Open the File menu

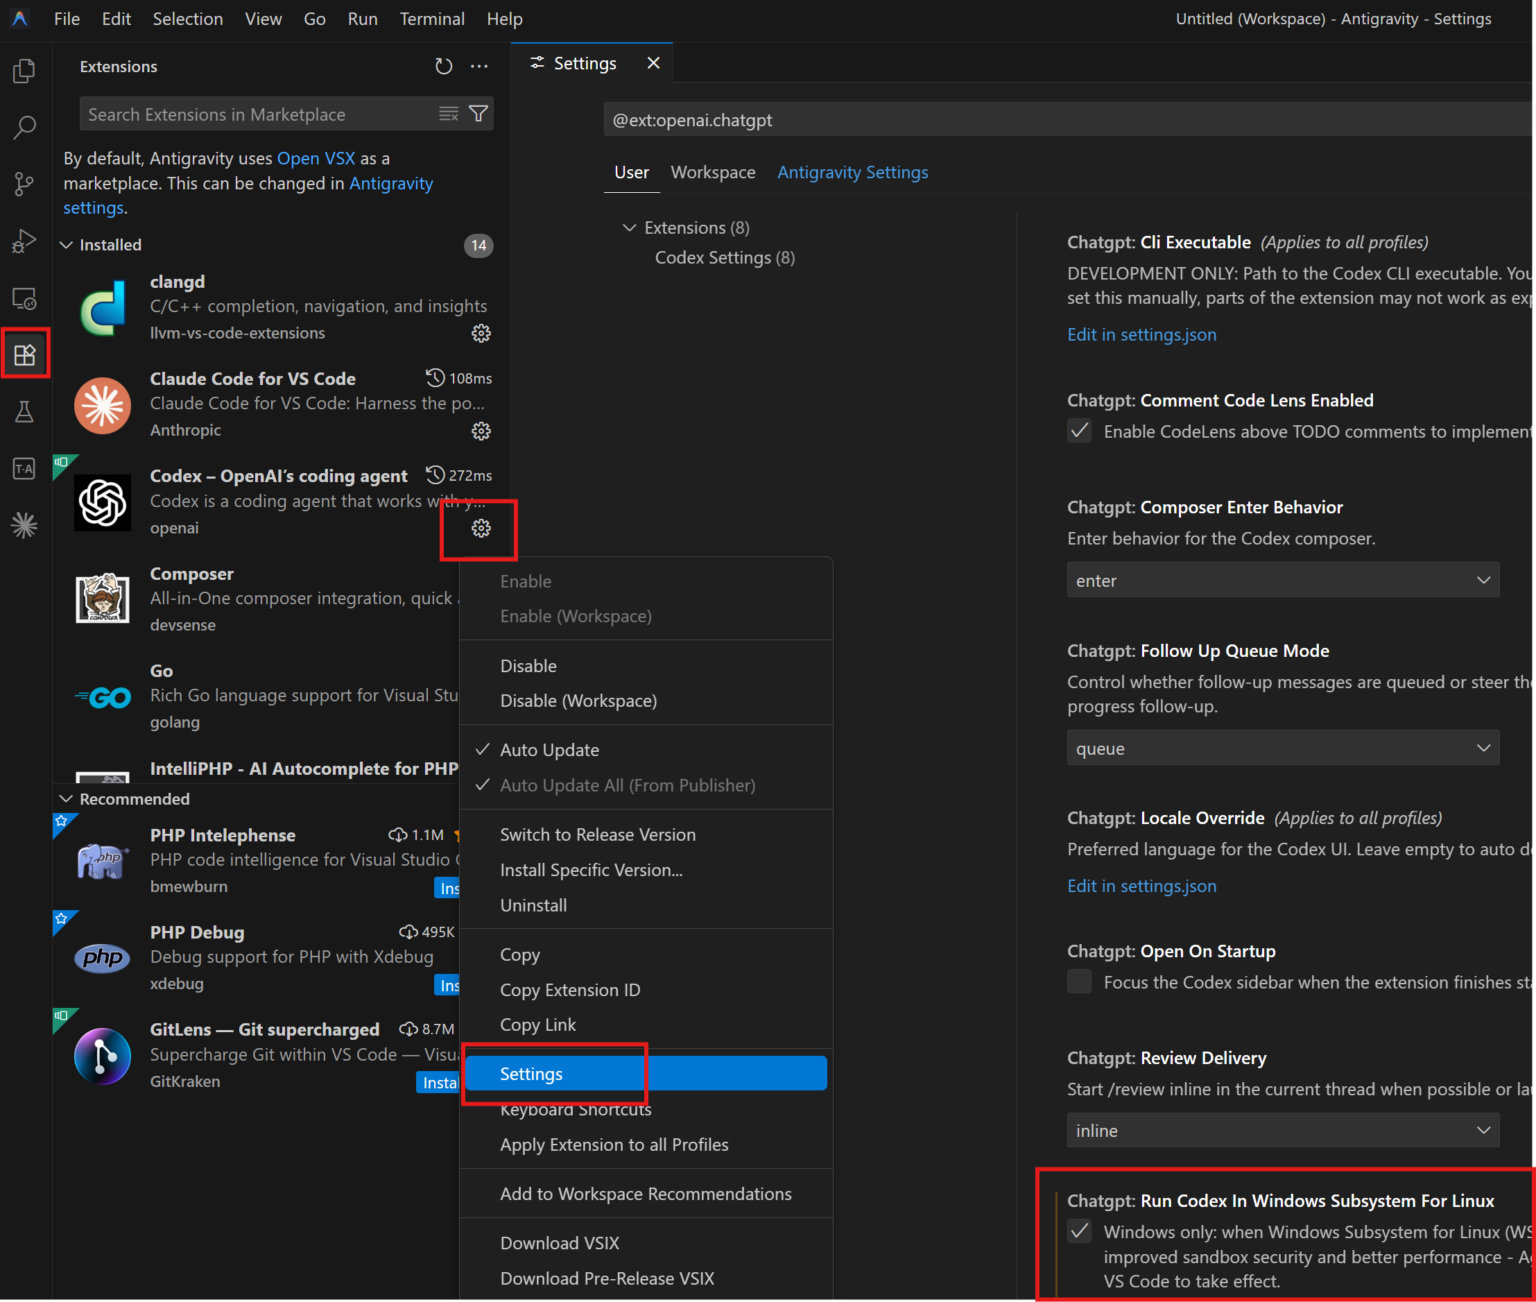tap(67, 19)
